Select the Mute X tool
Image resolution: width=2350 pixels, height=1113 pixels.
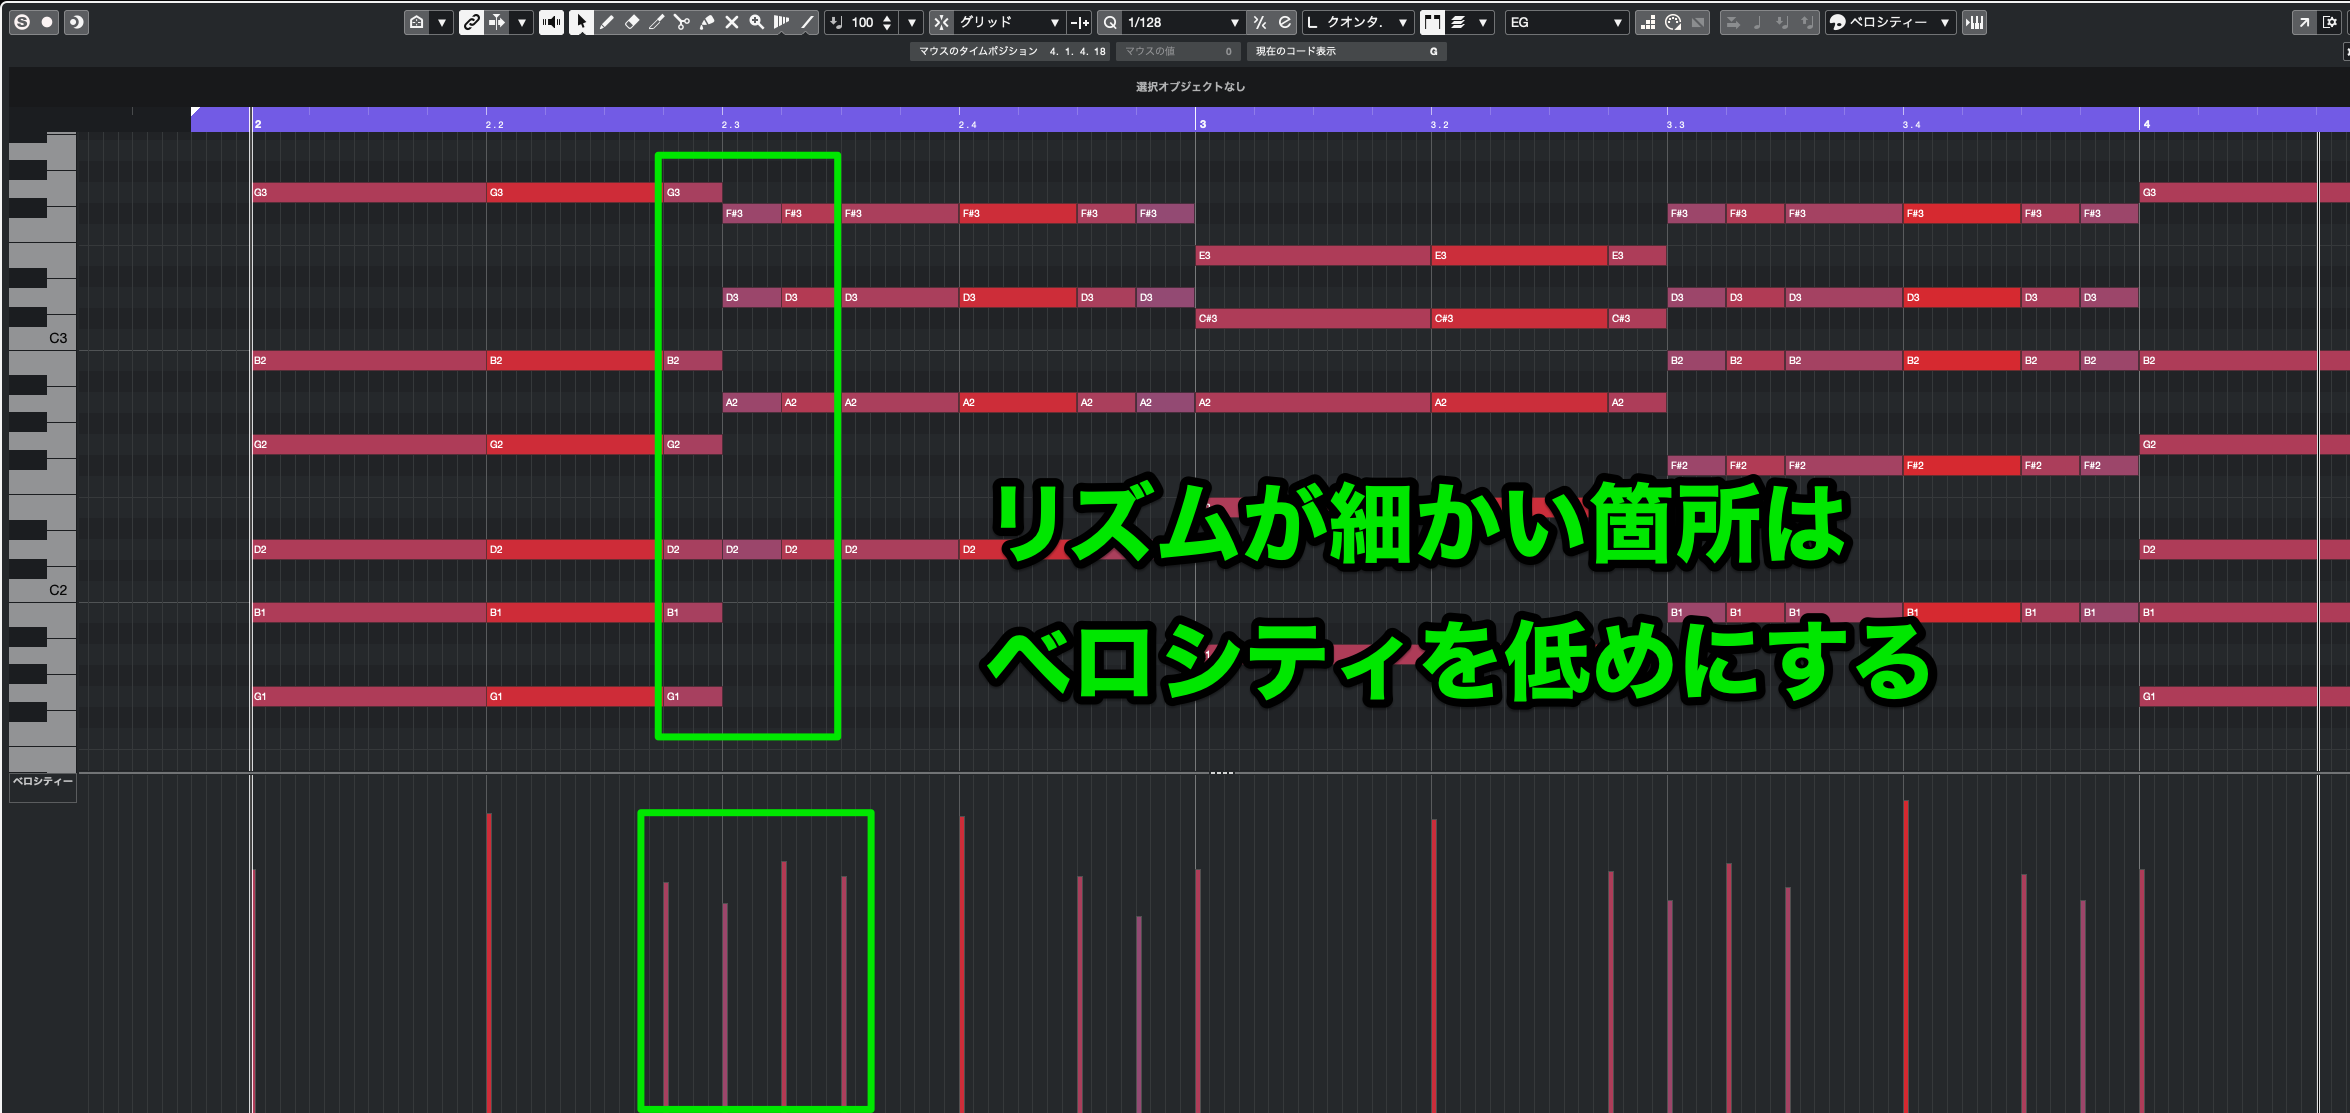732,22
